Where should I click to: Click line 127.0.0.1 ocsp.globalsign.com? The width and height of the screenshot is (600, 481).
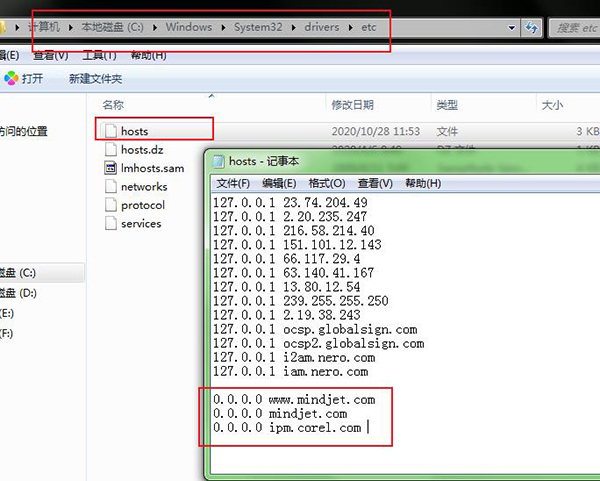tap(315, 329)
